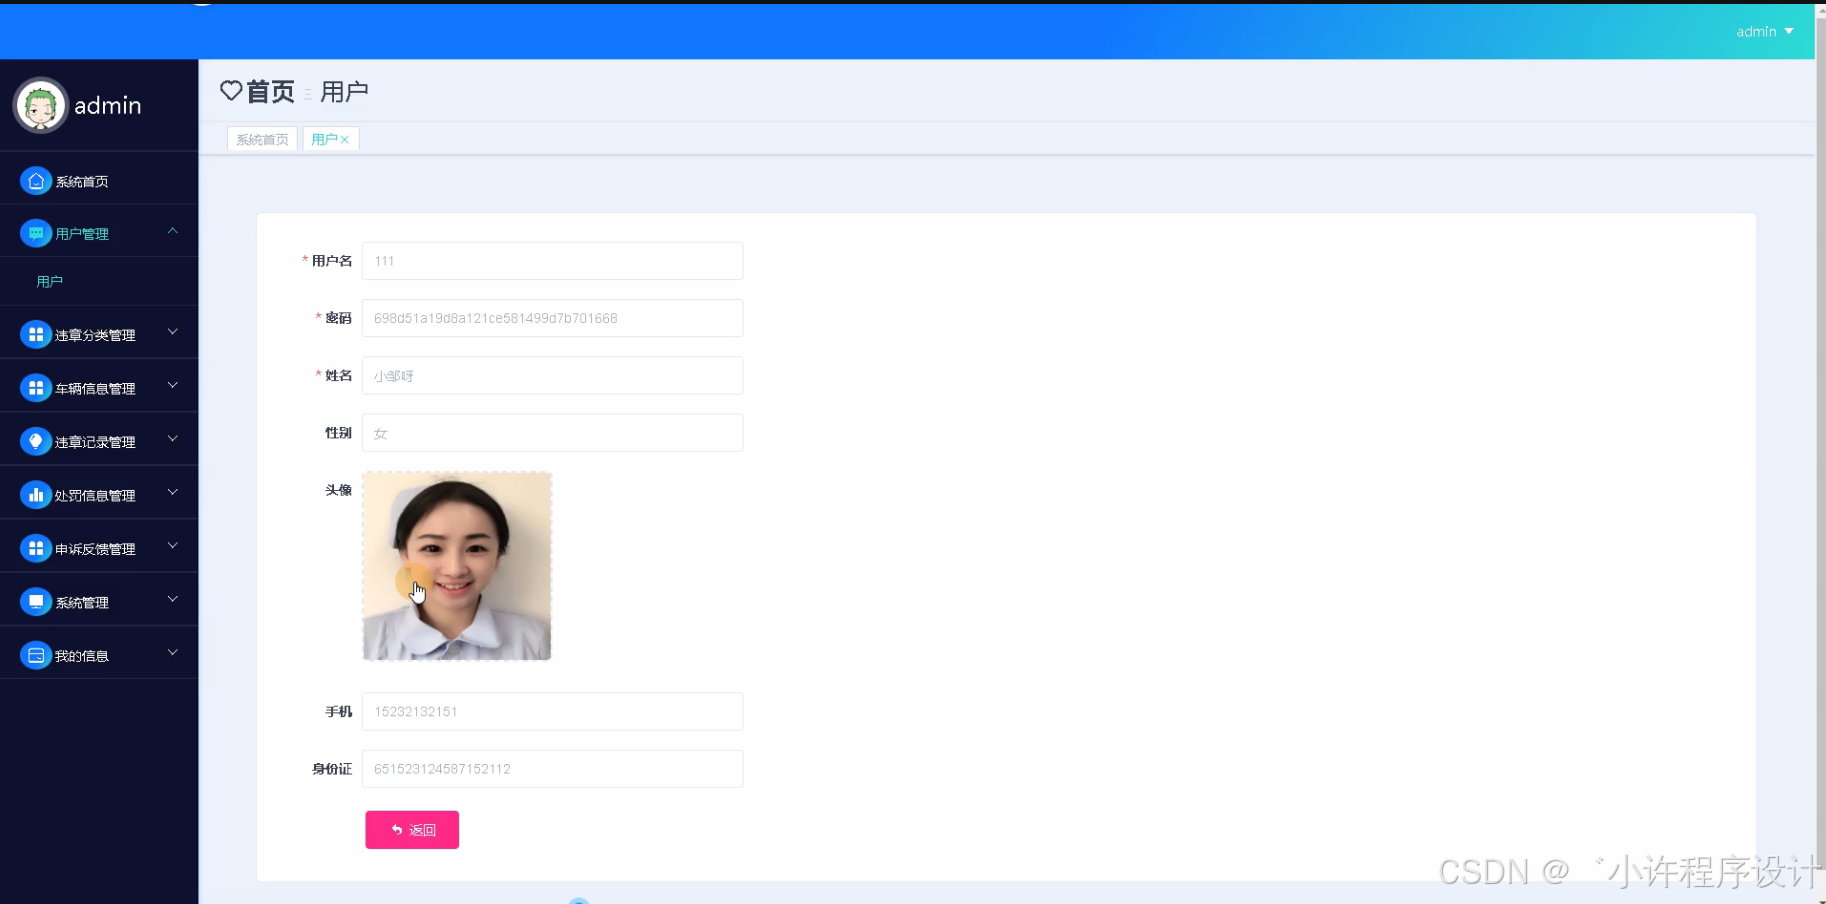Click the heart icon next to 首页

(231, 91)
